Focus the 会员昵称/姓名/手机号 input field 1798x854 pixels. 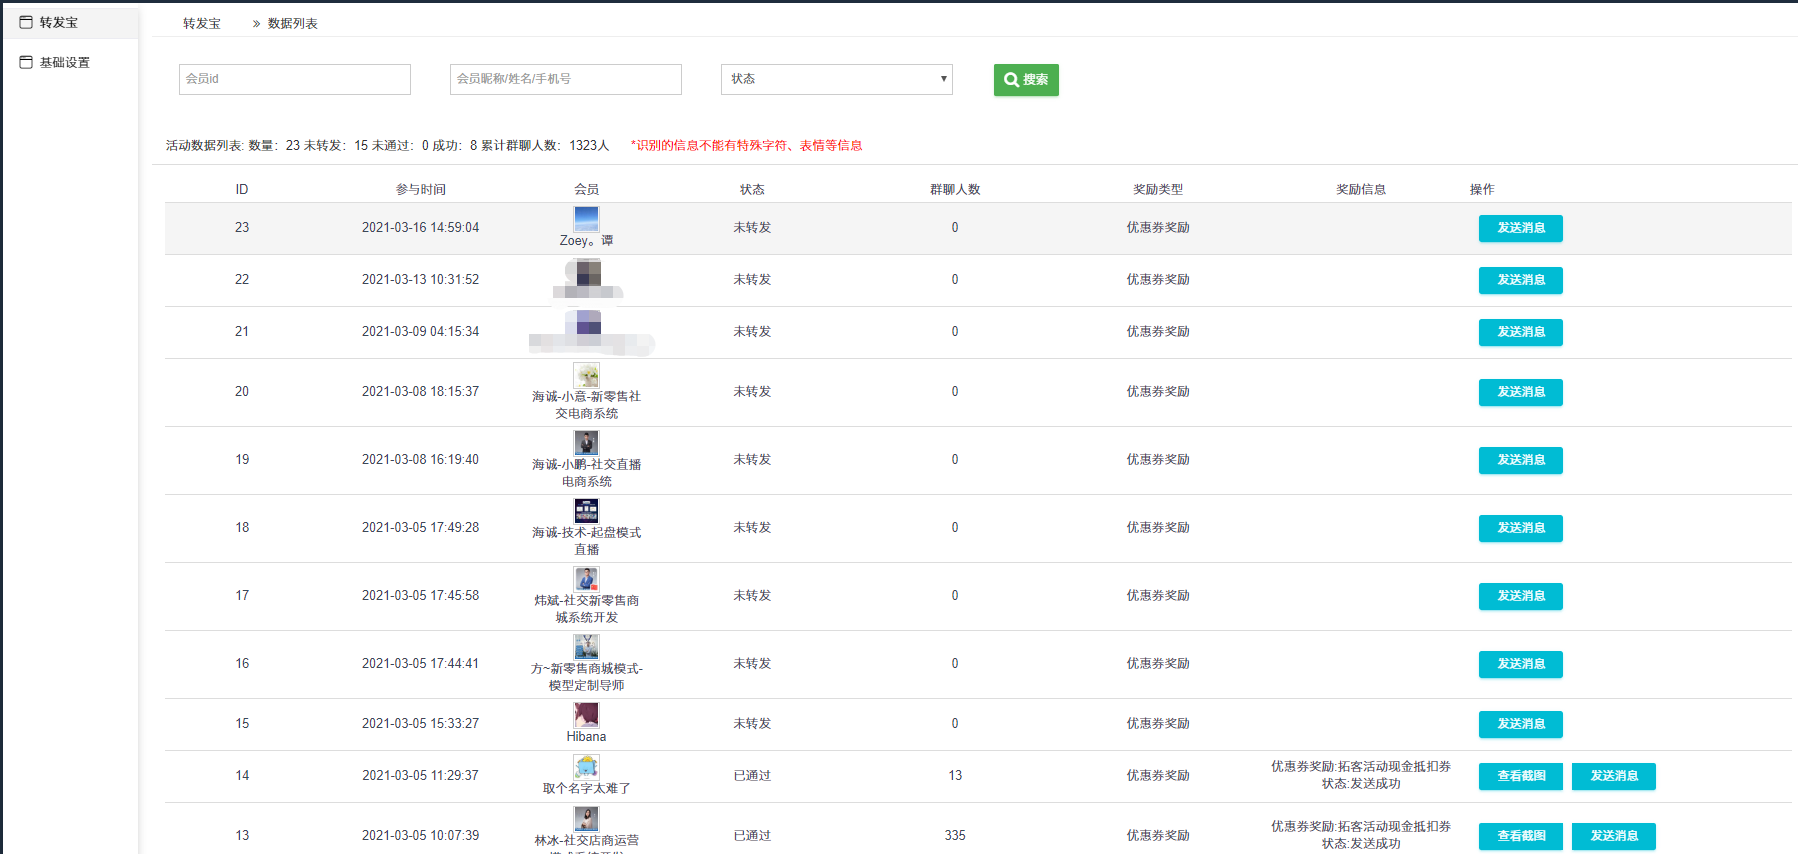click(x=566, y=79)
